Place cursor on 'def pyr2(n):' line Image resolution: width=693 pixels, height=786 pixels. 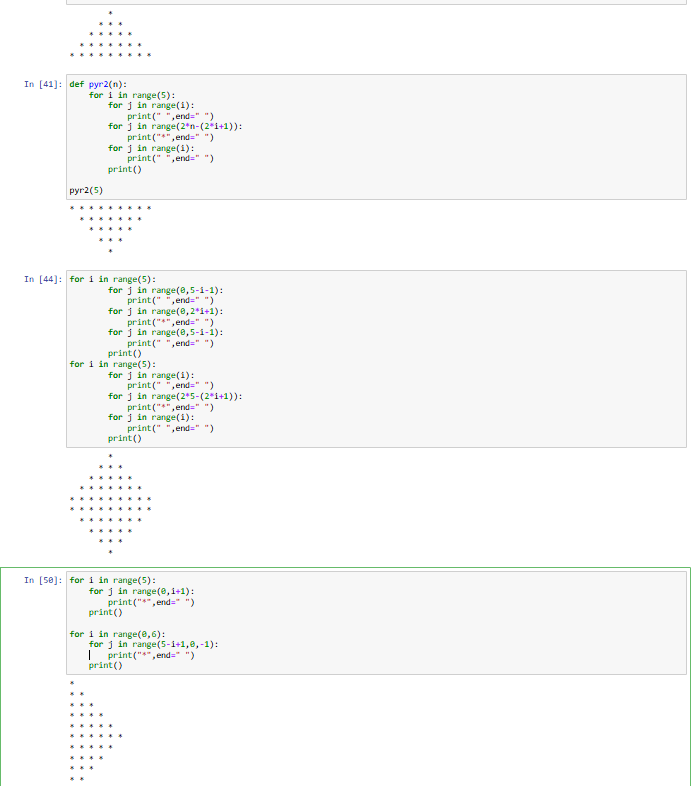[x=98, y=84]
